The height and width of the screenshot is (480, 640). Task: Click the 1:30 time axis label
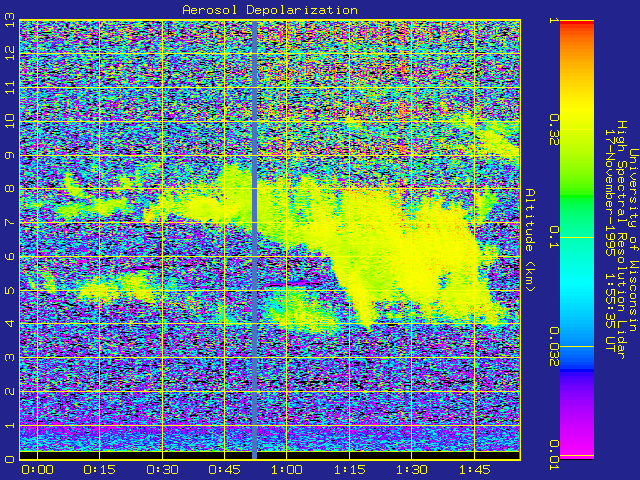click(x=412, y=470)
